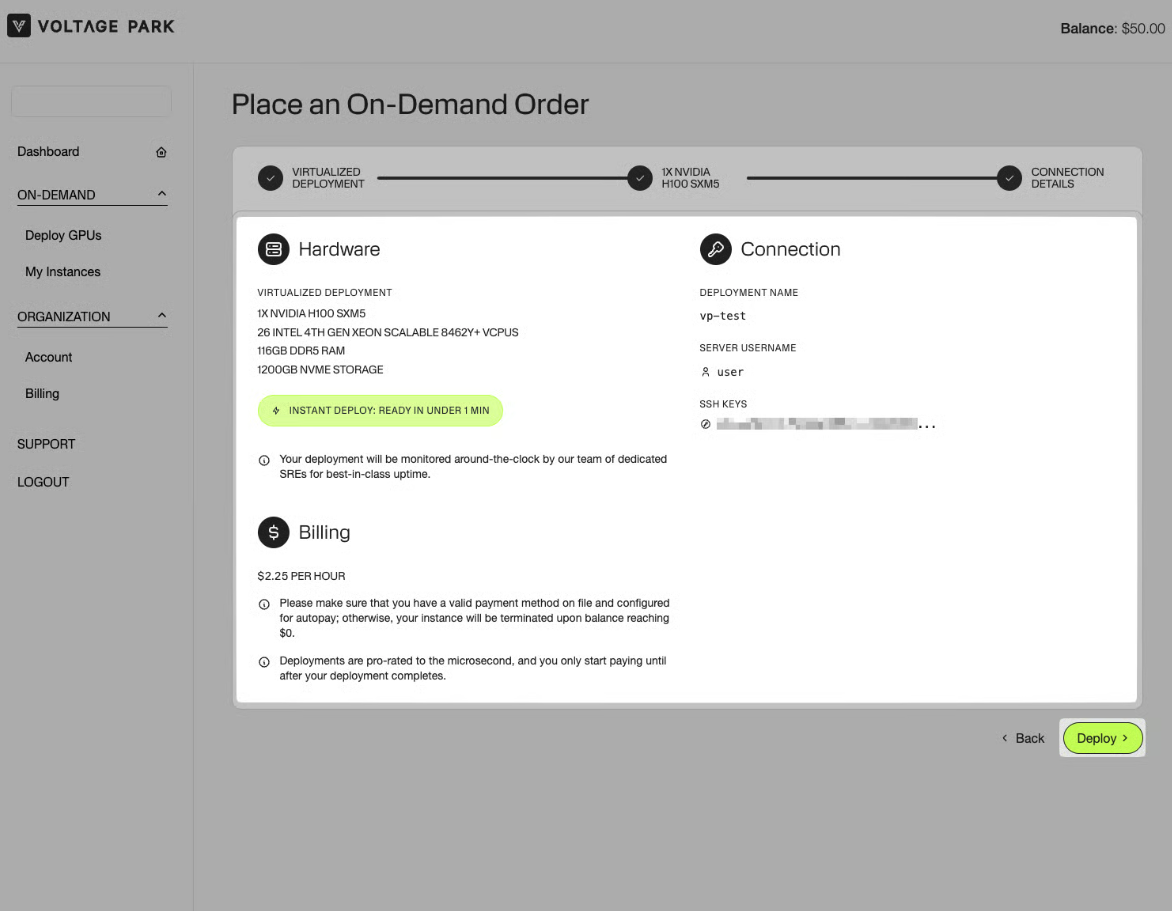
Task: Click the Virtualized Deployment step checkmark
Action: point(270,178)
